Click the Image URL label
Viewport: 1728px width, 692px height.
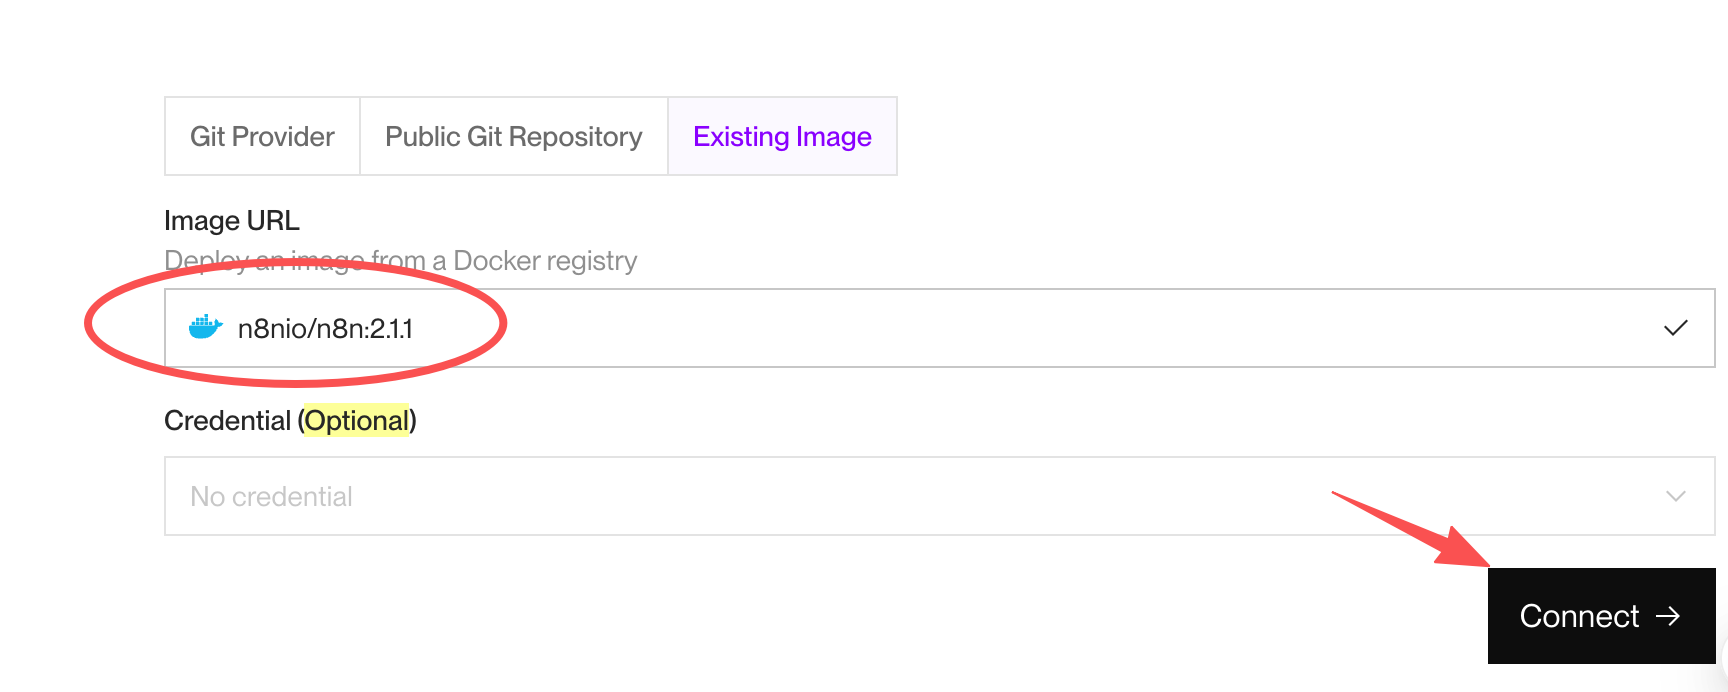pyautogui.click(x=232, y=220)
